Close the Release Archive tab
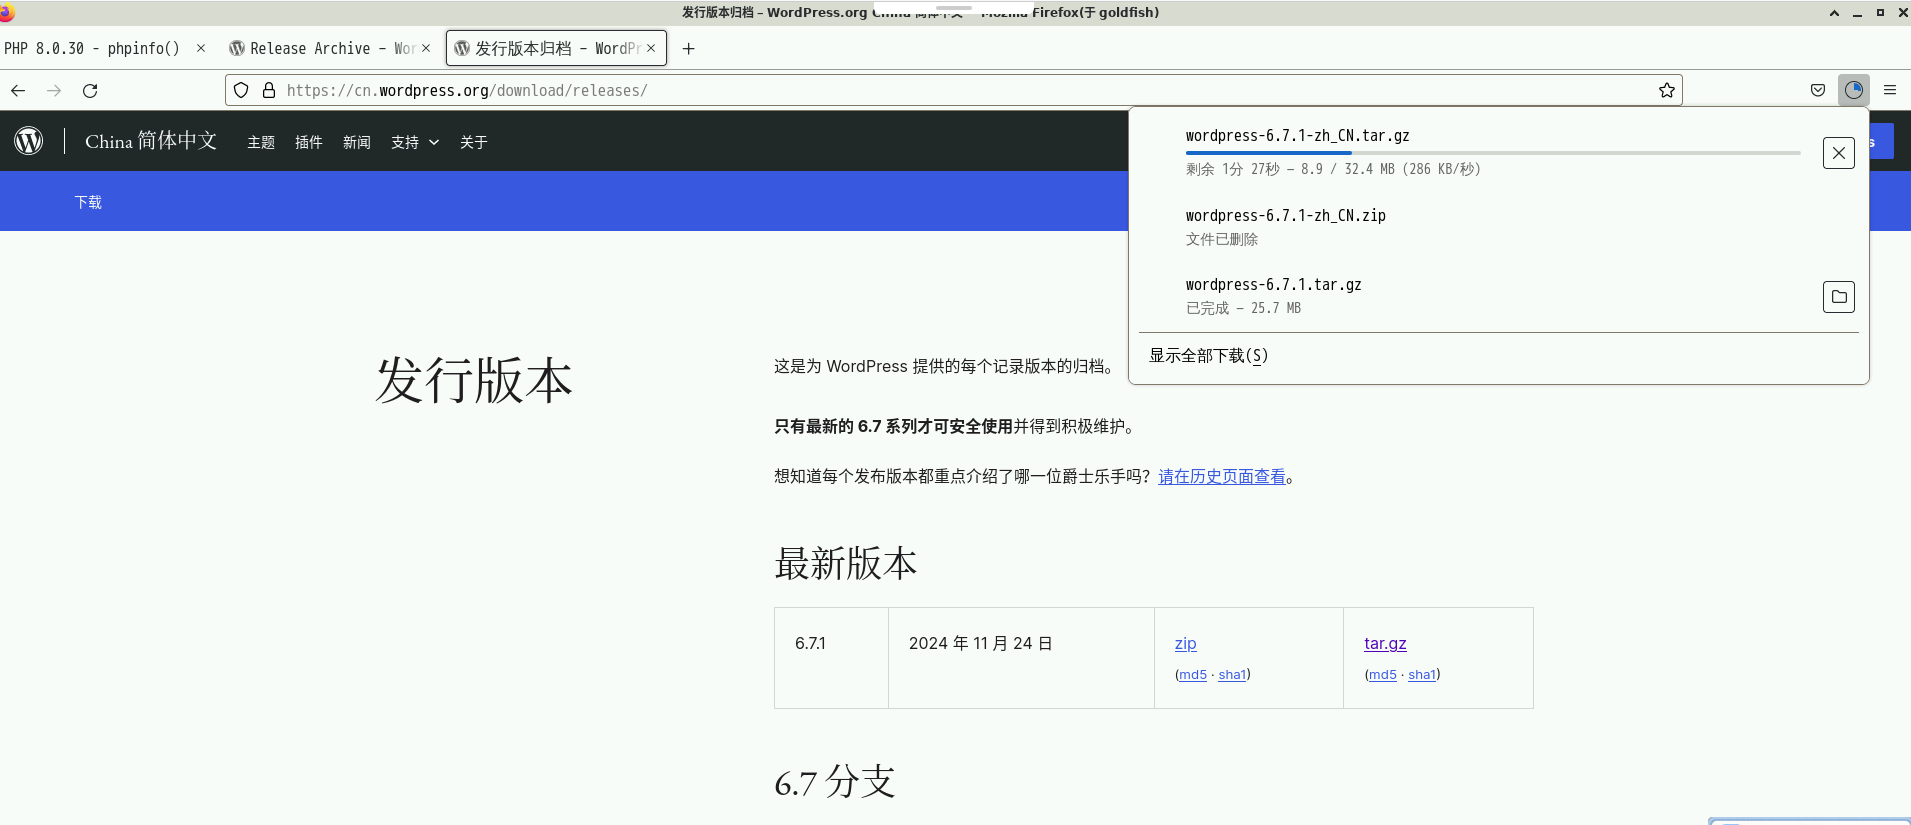The width and height of the screenshot is (1911, 825). 426,48
